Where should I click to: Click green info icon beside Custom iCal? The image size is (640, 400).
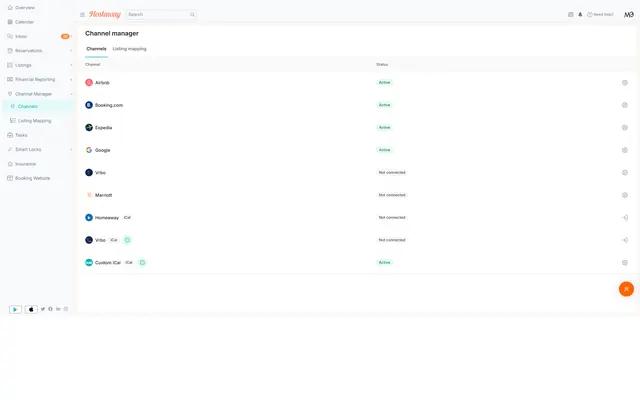[x=142, y=262]
